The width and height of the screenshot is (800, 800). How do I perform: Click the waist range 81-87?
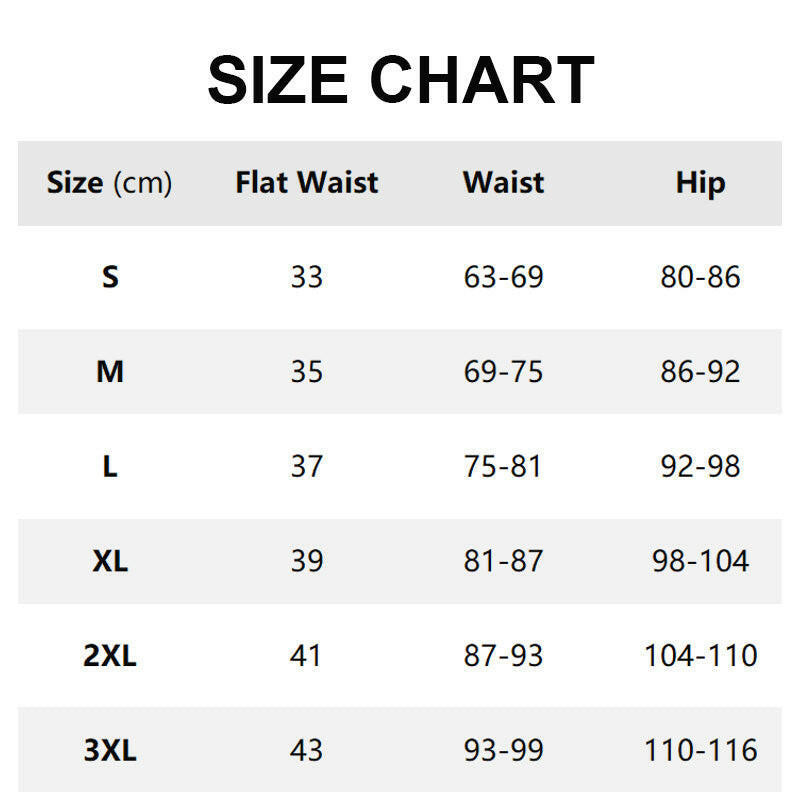[x=503, y=561]
